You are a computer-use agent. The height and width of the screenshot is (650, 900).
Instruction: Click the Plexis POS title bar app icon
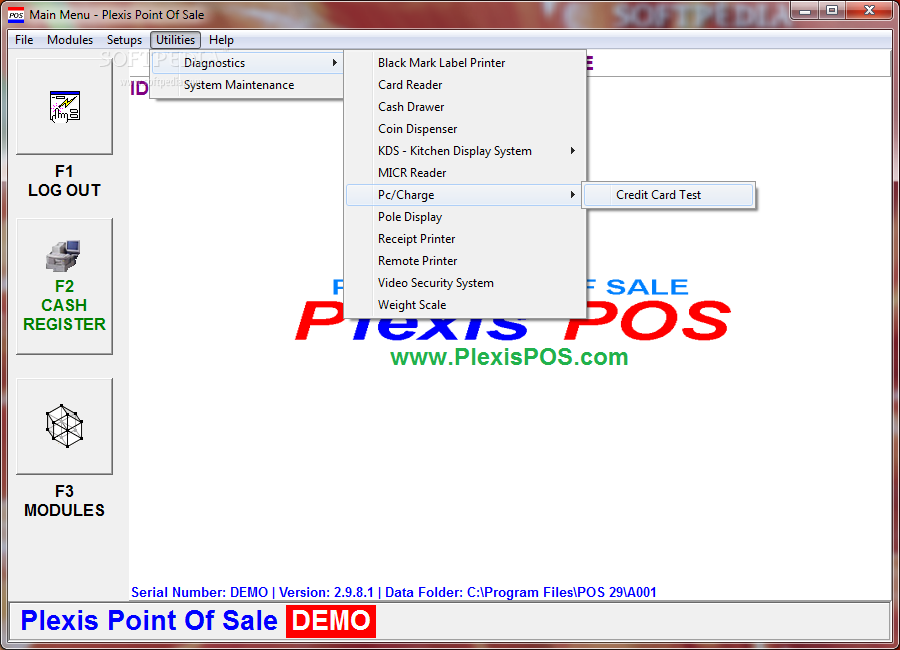coord(16,14)
